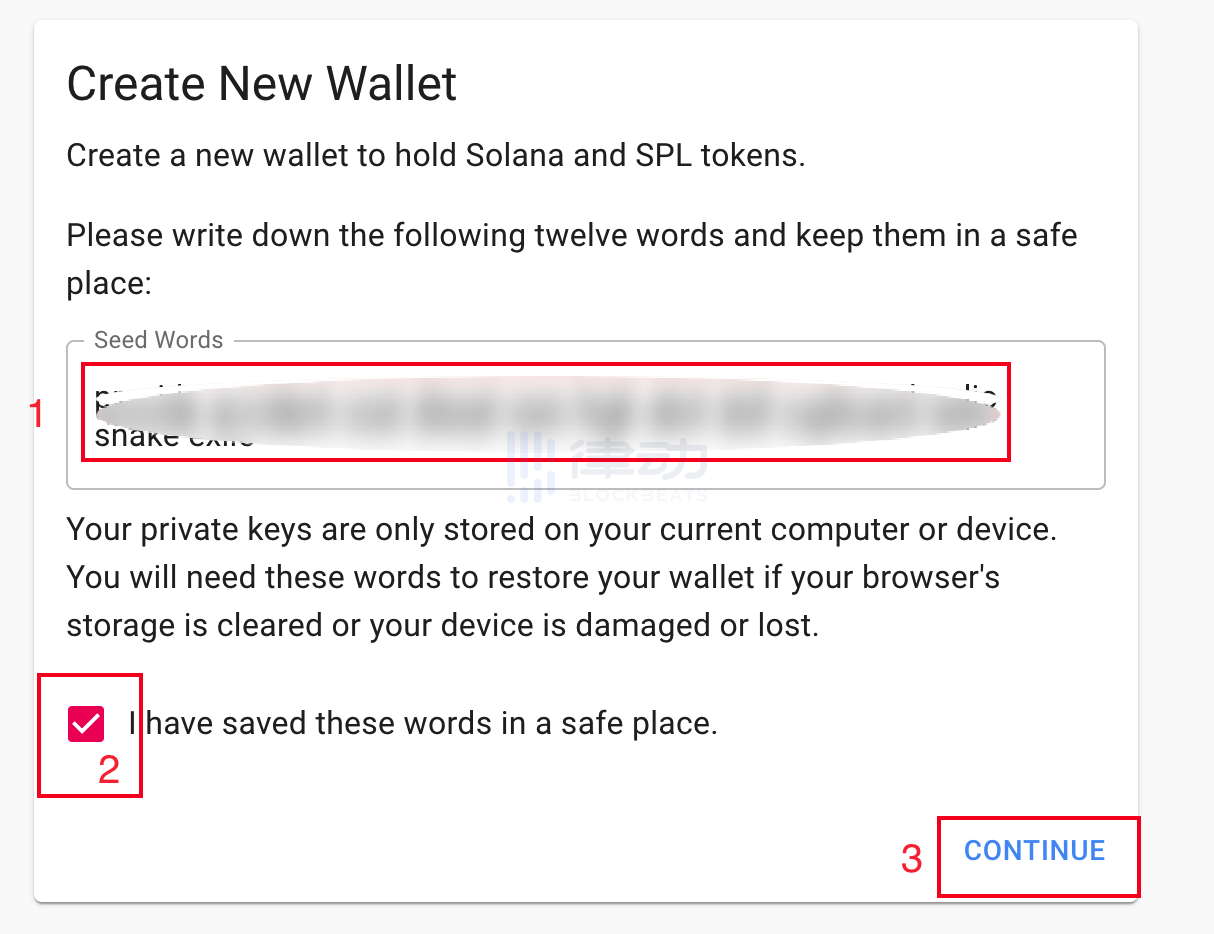
Task: Click the 'Seed Words' field label
Action: (158, 340)
